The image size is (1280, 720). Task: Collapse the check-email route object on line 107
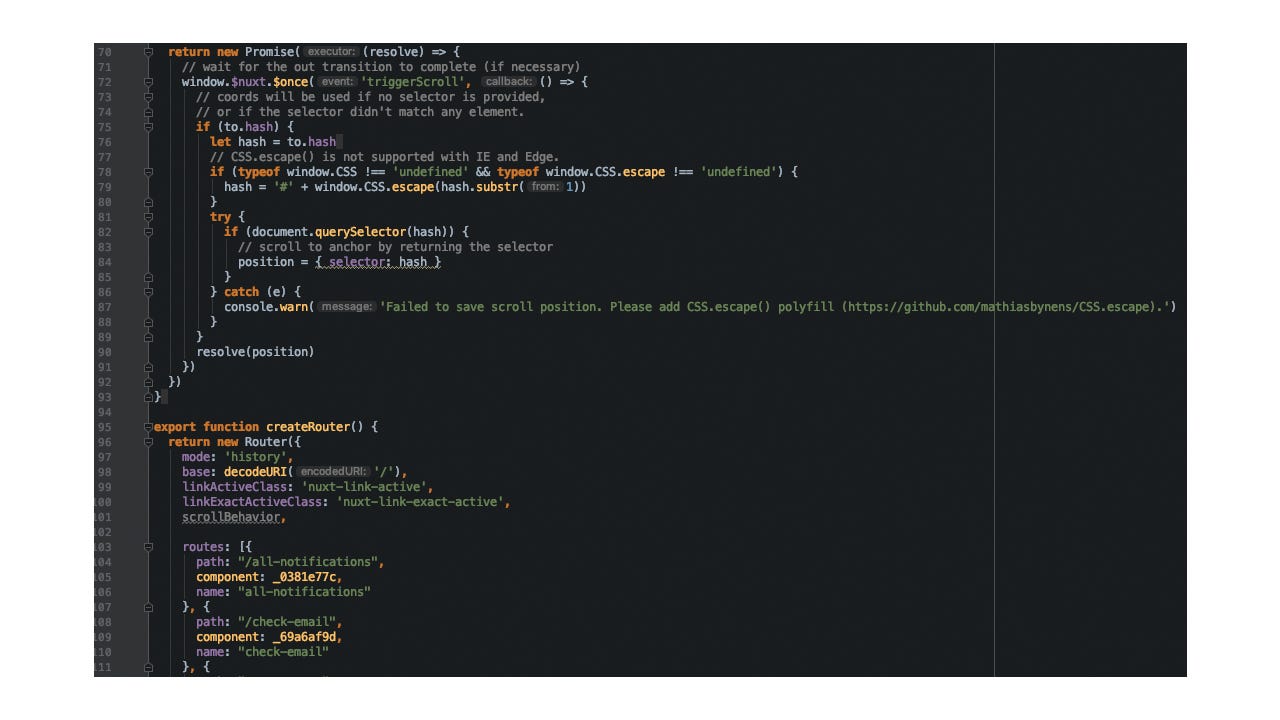point(147,606)
